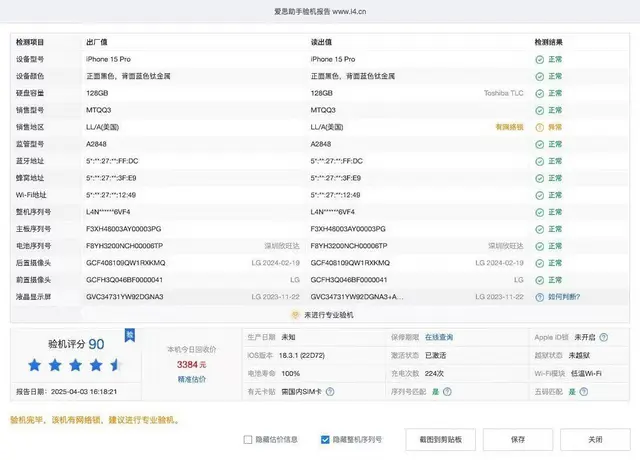Viewport: 640px width, 460px height.
Task: Click the help icon next to 五码匹配
Action: [584, 392]
